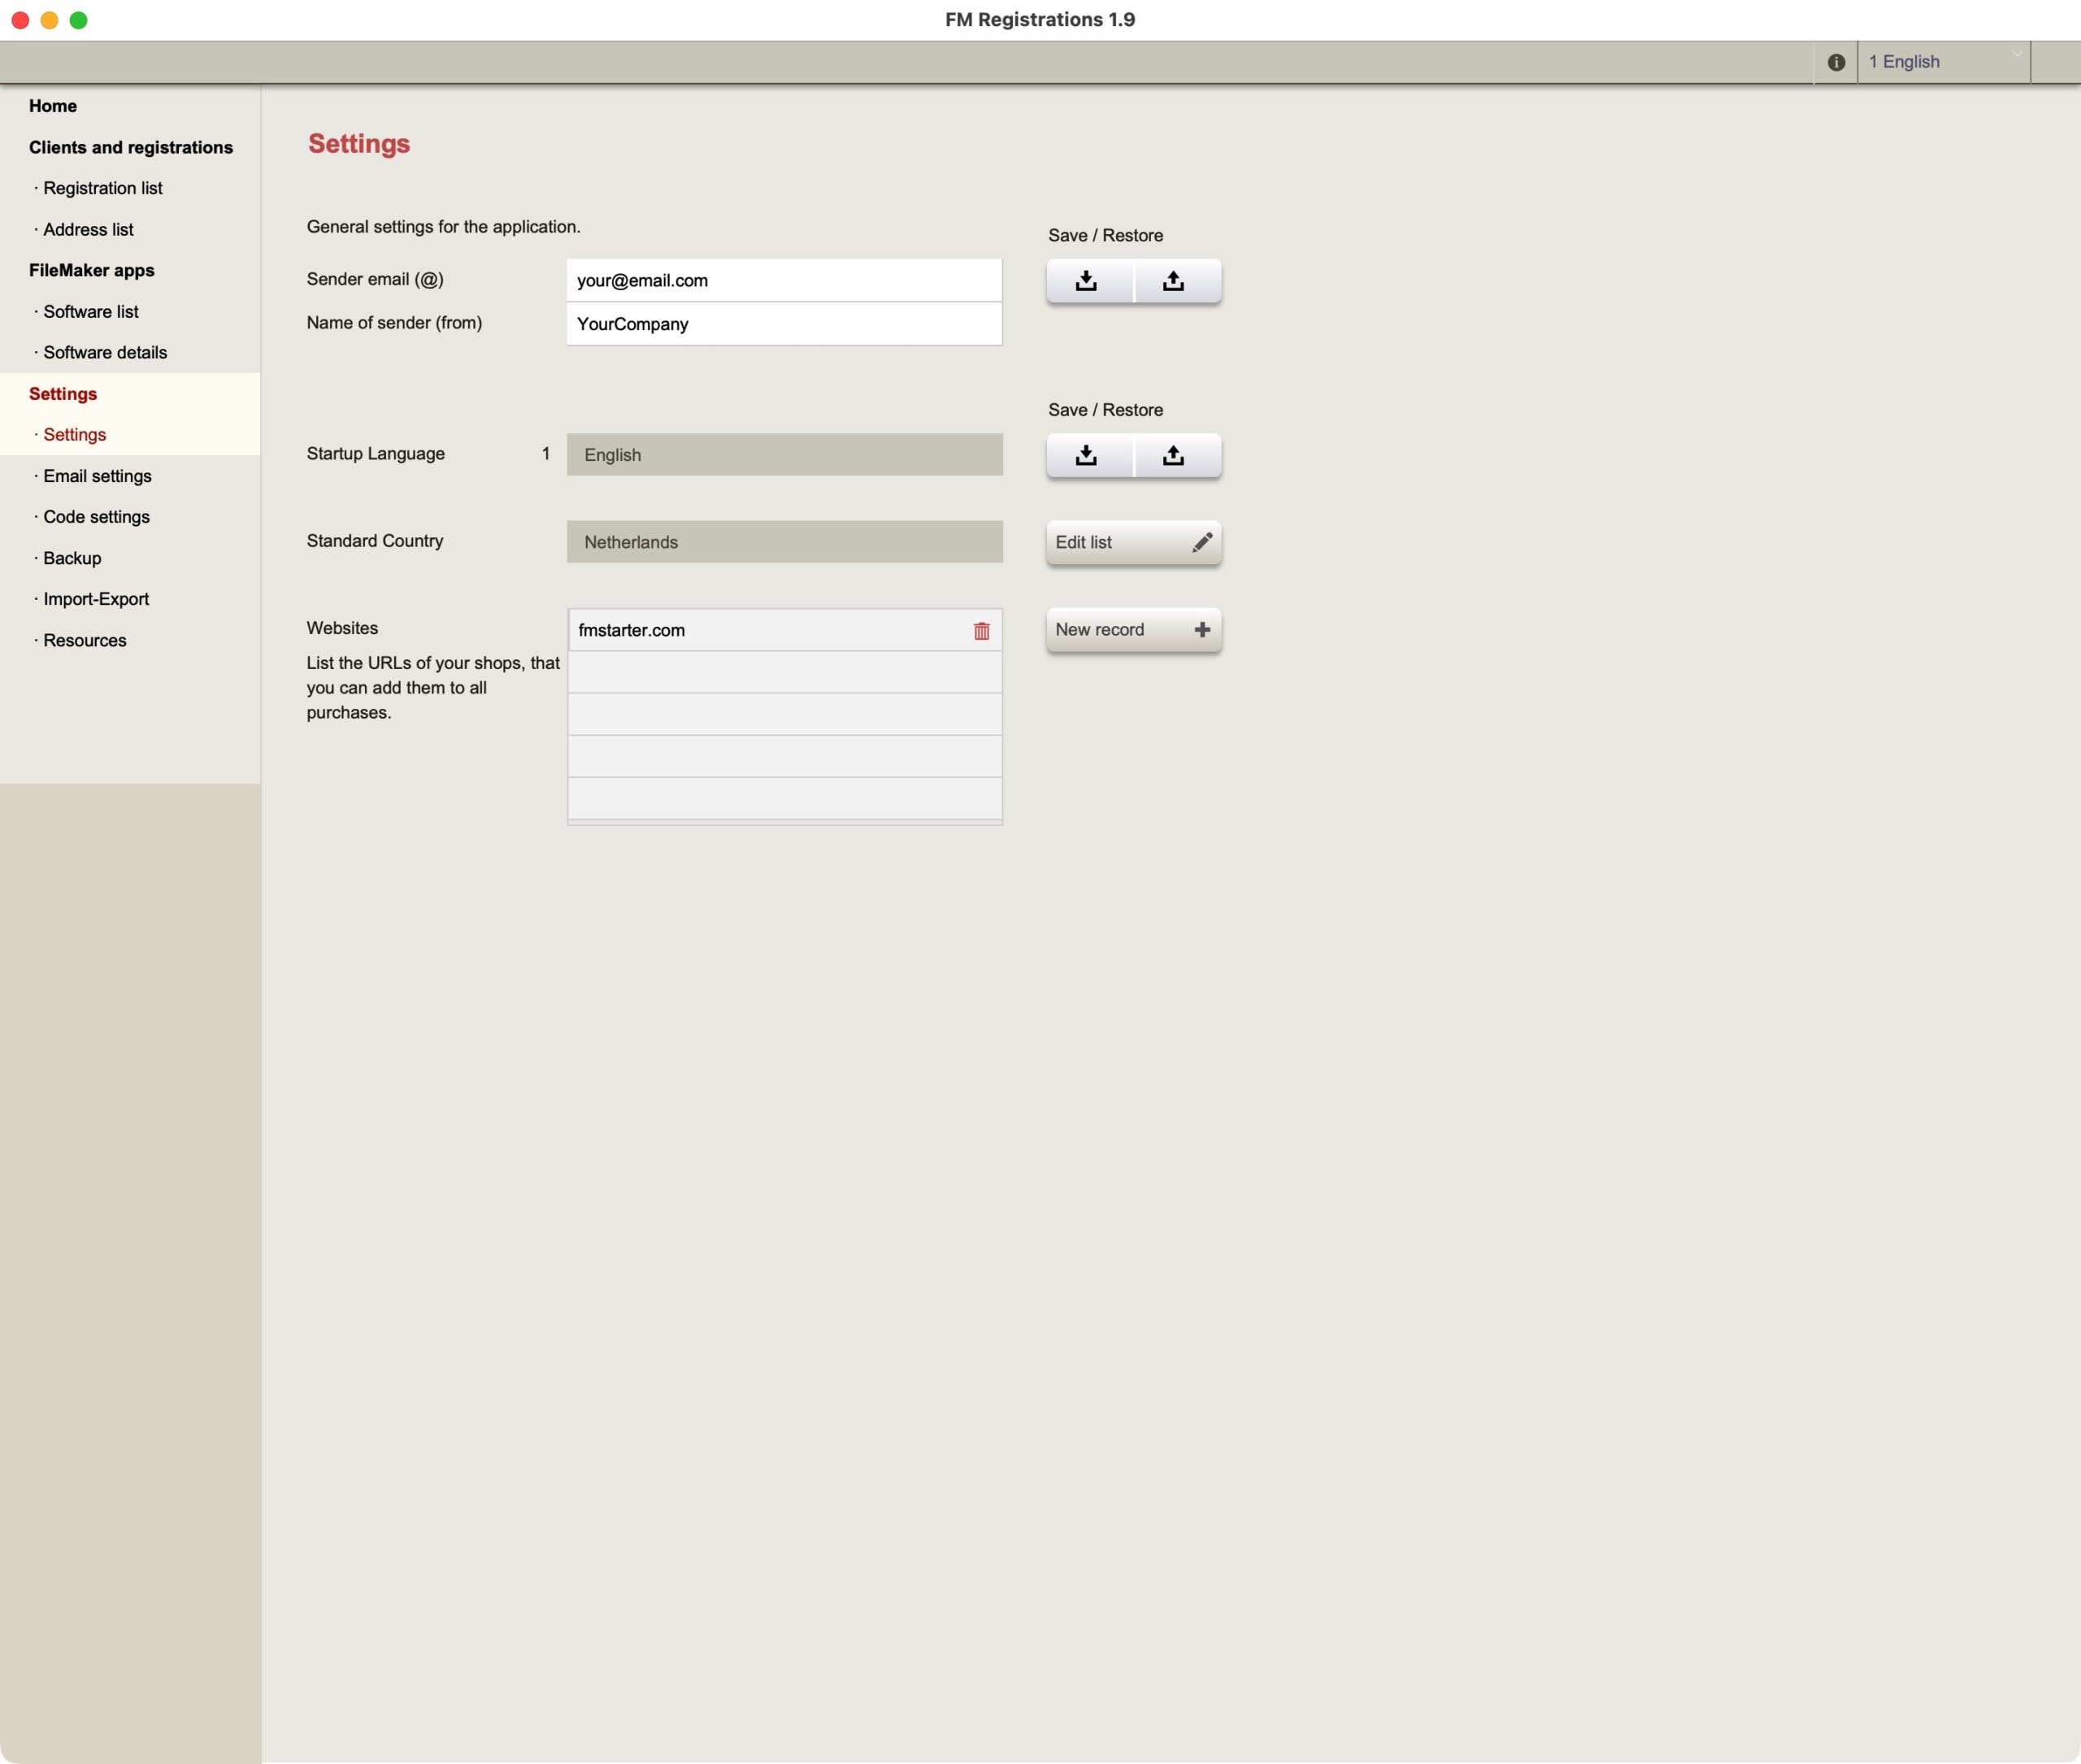This screenshot has height=1764, width=2081.
Task: Open the Standard Country Netherlands selector
Action: point(784,542)
